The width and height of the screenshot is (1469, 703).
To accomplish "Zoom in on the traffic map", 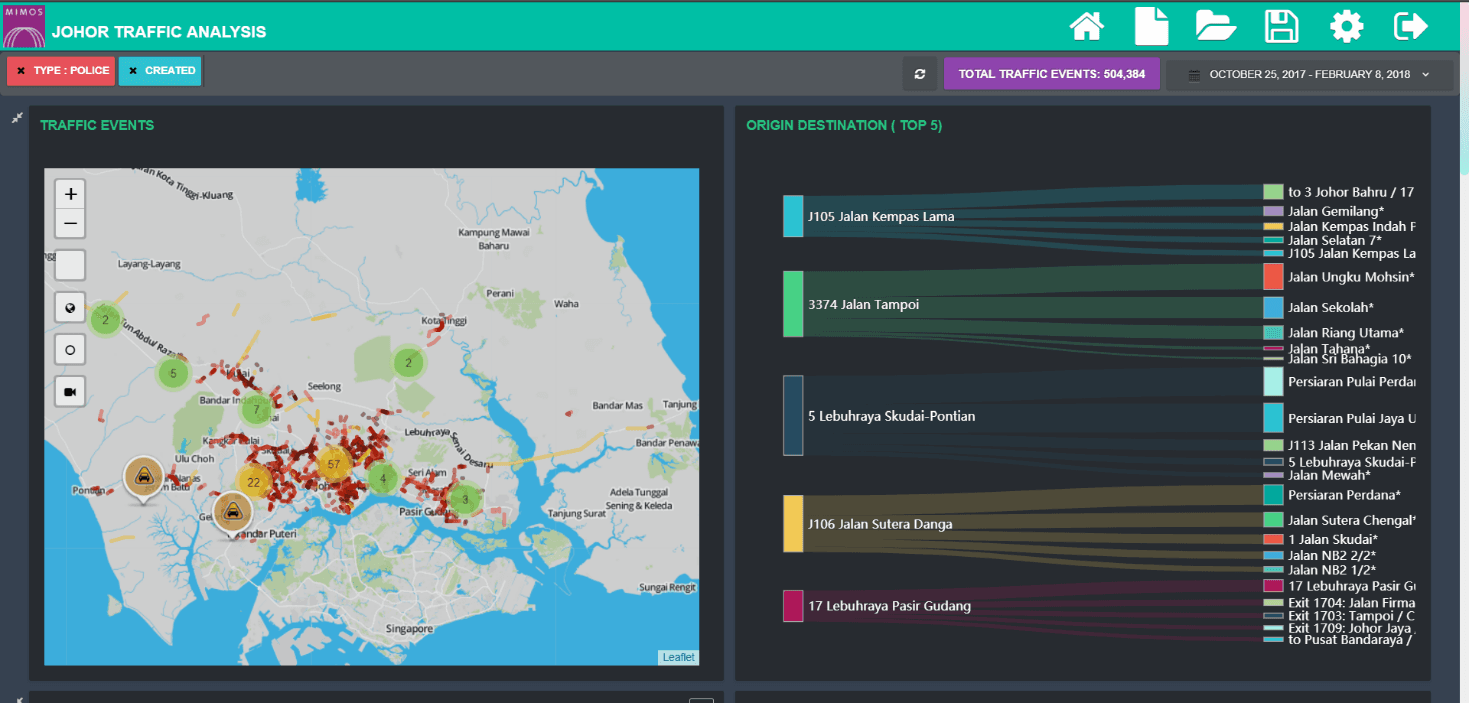I will point(70,194).
